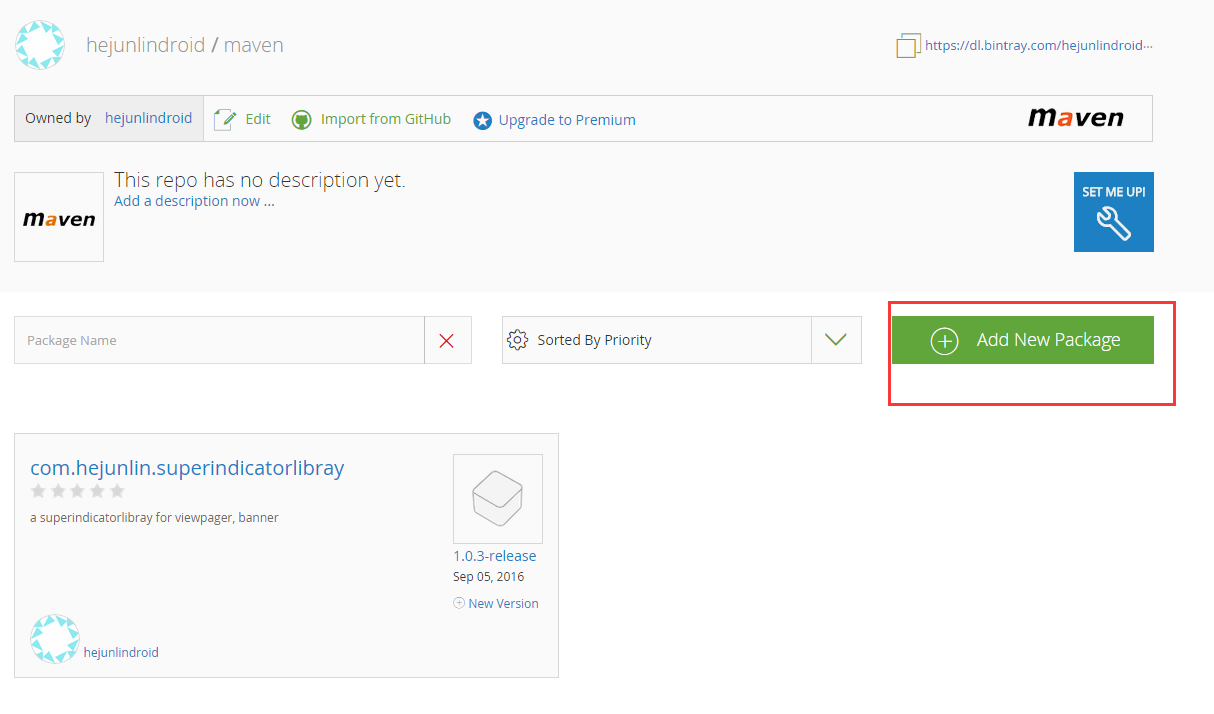Rate the package with five stars

[117, 491]
